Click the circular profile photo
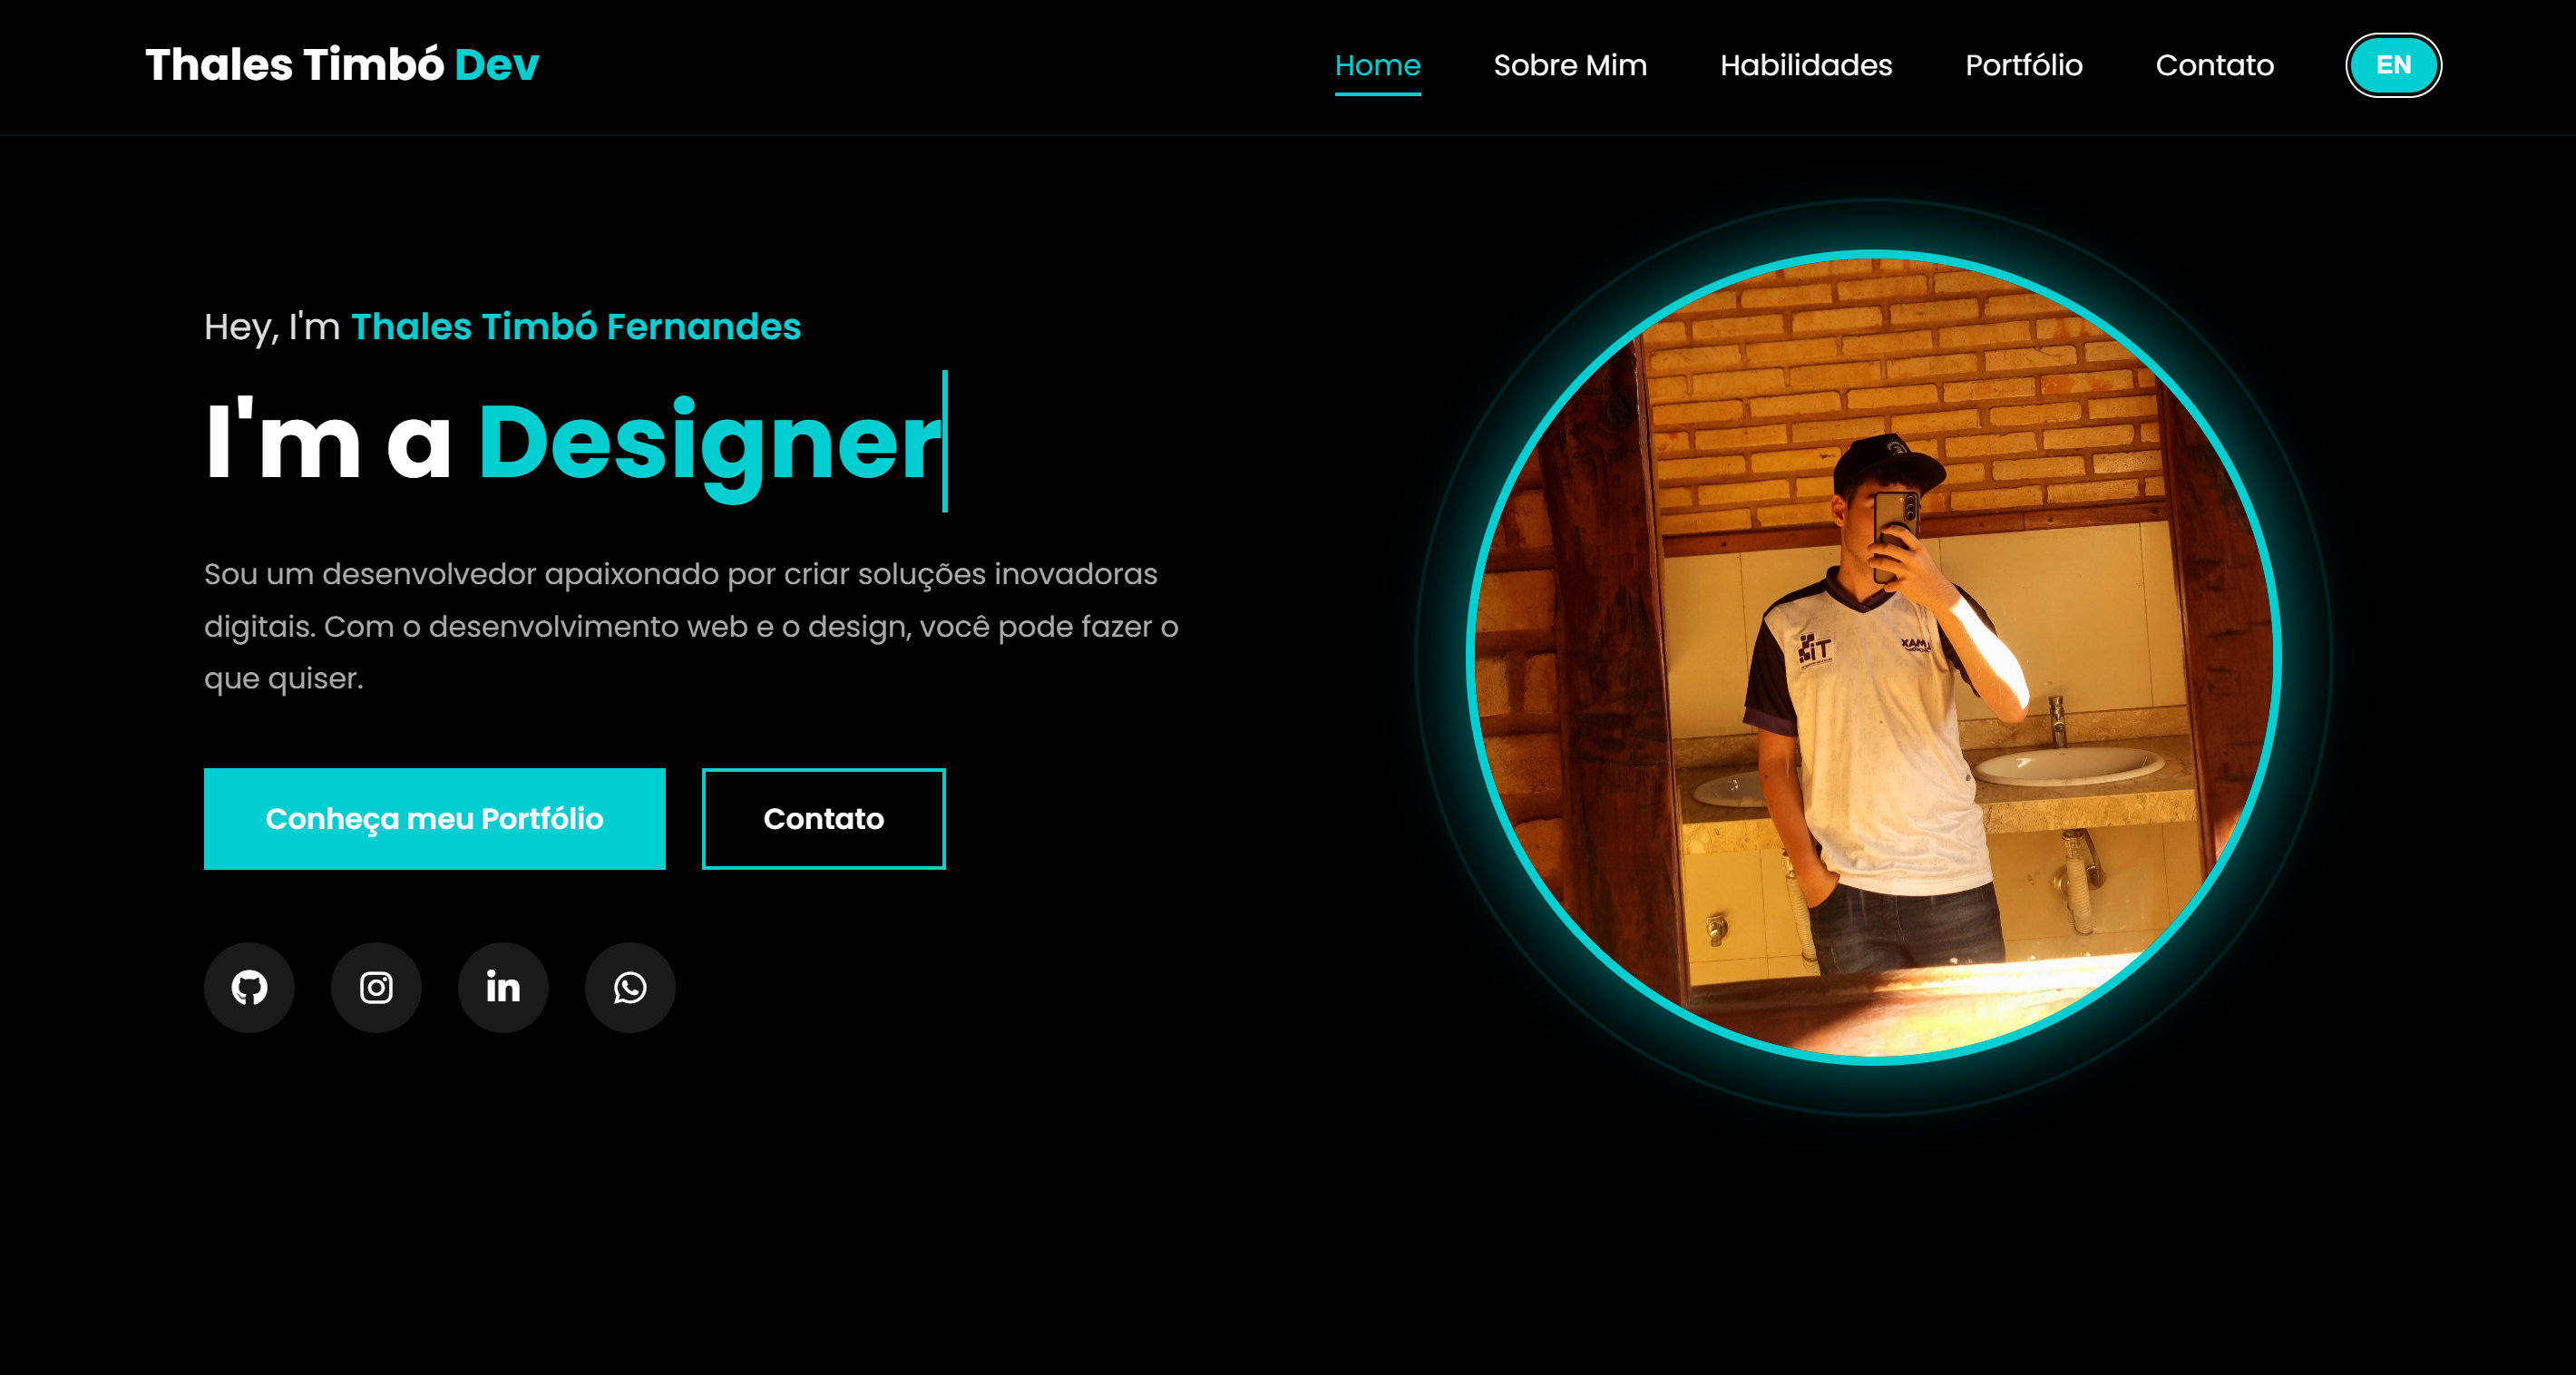Image resolution: width=2576 pixels, height=1375 pixels. [x=1873, y=657]
